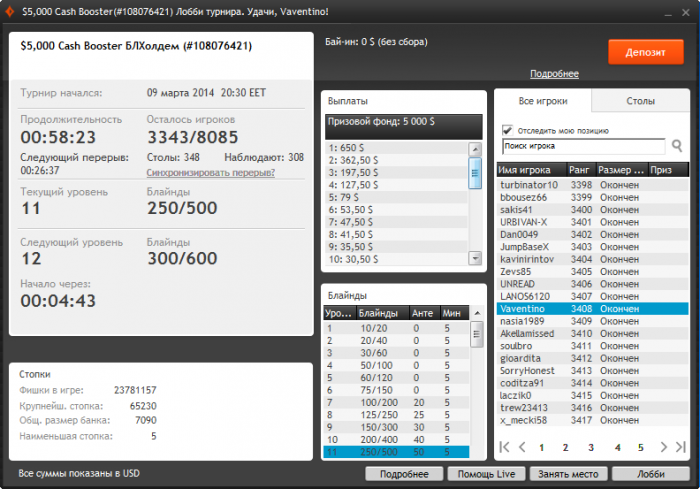700x489 pixels.
Task: Select player row 'LANOS6120'
Action: [x=592, y=297]
